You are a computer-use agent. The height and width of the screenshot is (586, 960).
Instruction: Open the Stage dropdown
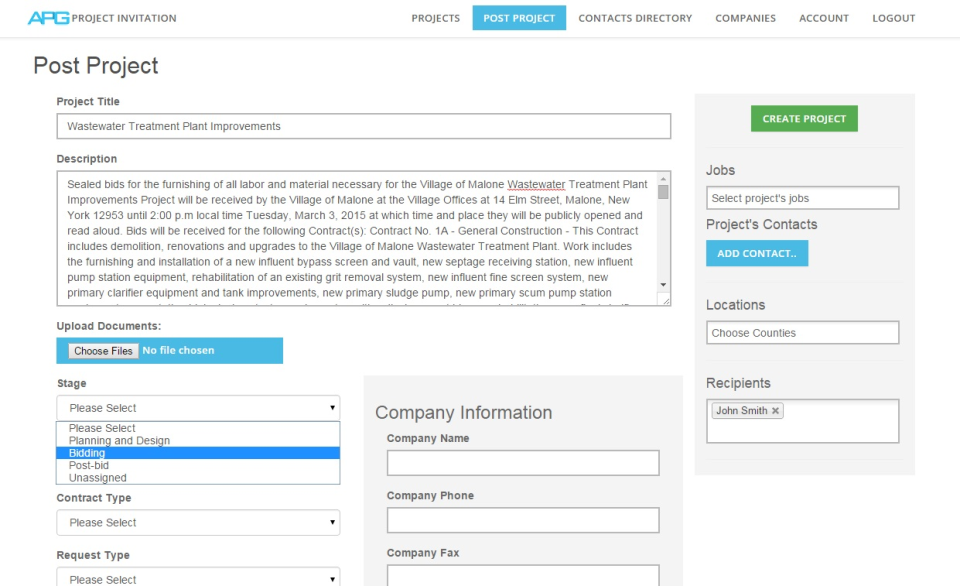click(x=198, y=408)
